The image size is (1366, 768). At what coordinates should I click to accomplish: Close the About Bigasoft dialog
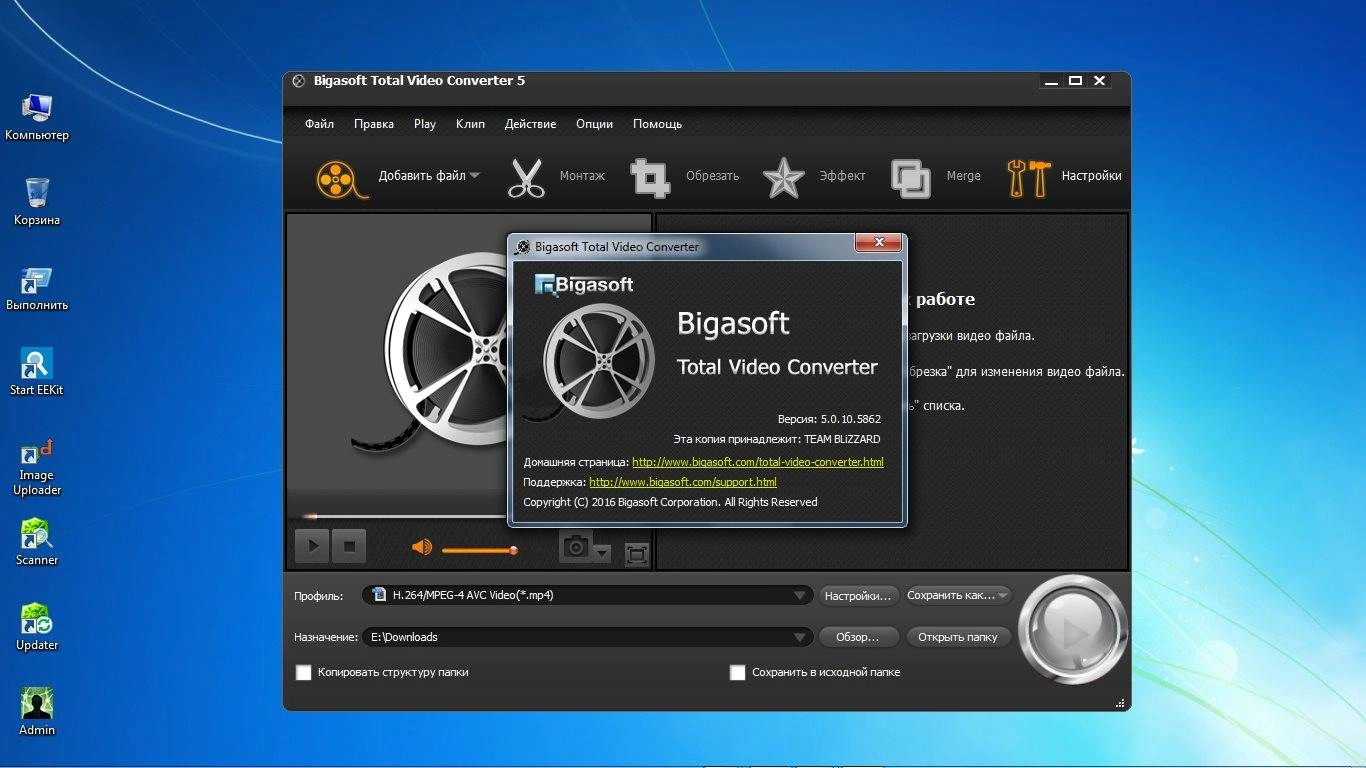click(x=880, y=242)
